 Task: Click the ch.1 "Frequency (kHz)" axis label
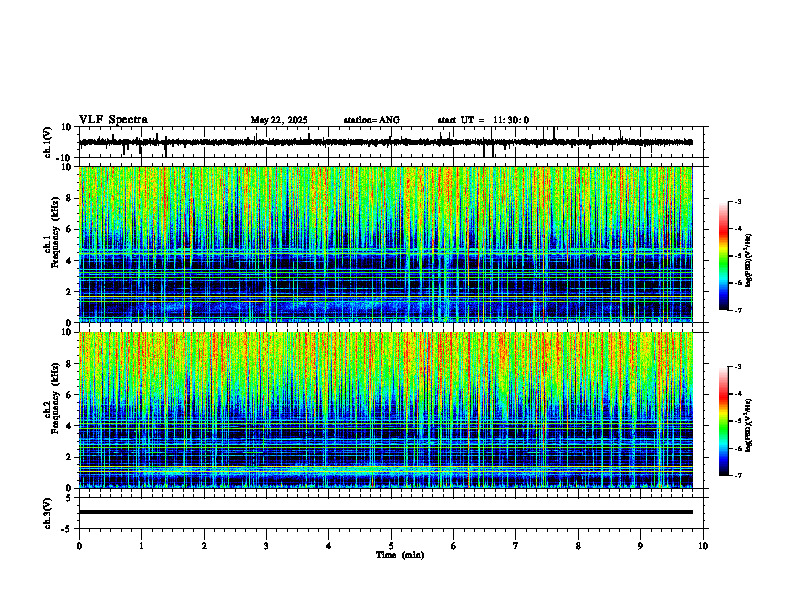(x=55, y=232)
